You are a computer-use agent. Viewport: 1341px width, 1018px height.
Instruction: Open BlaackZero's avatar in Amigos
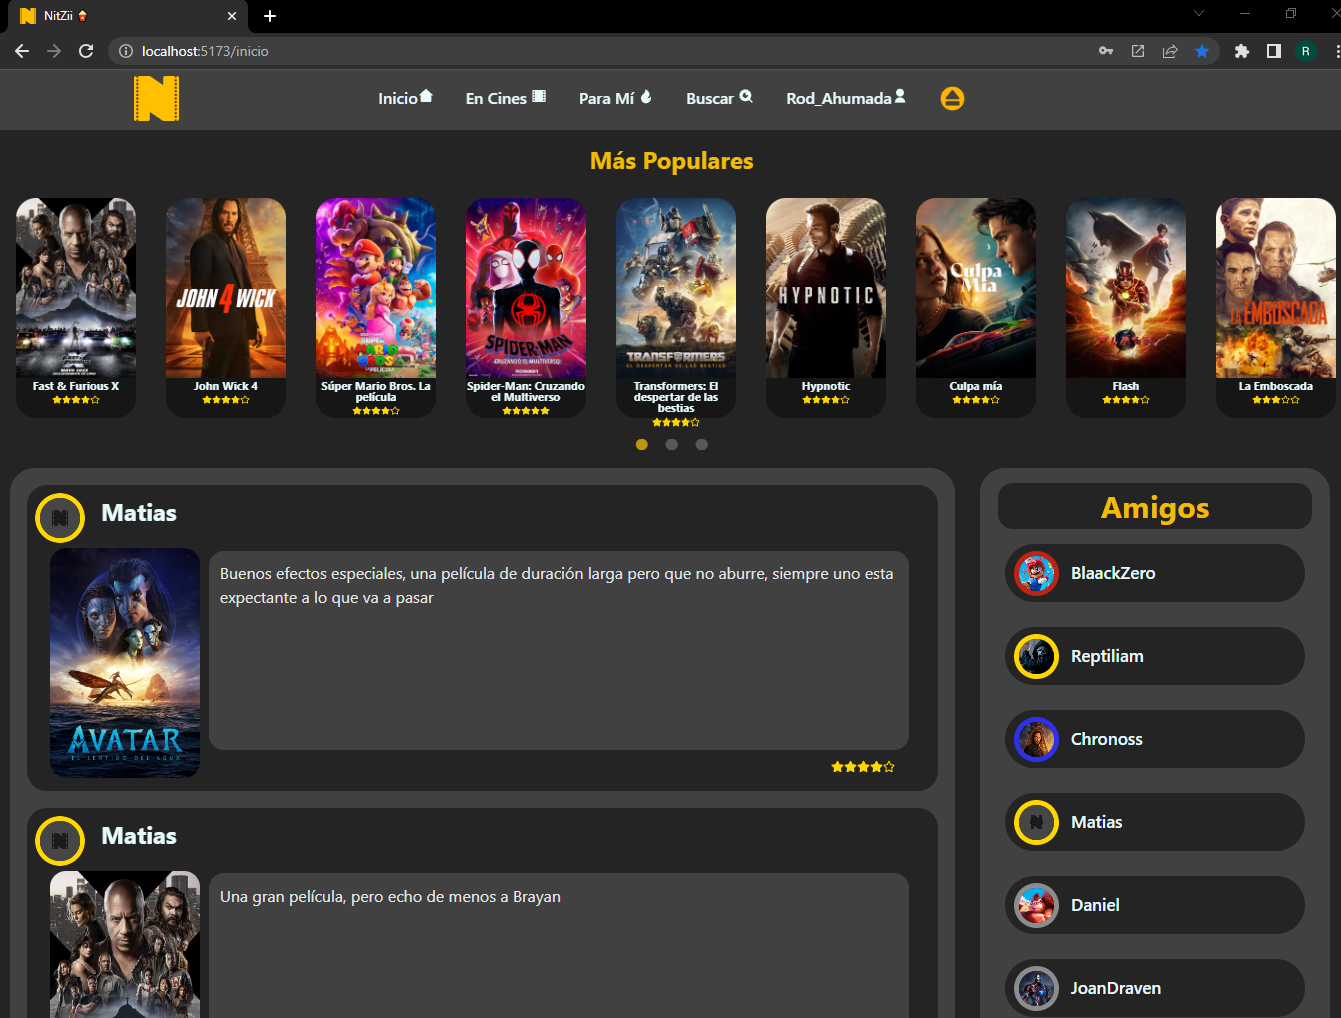point(1036,573)
